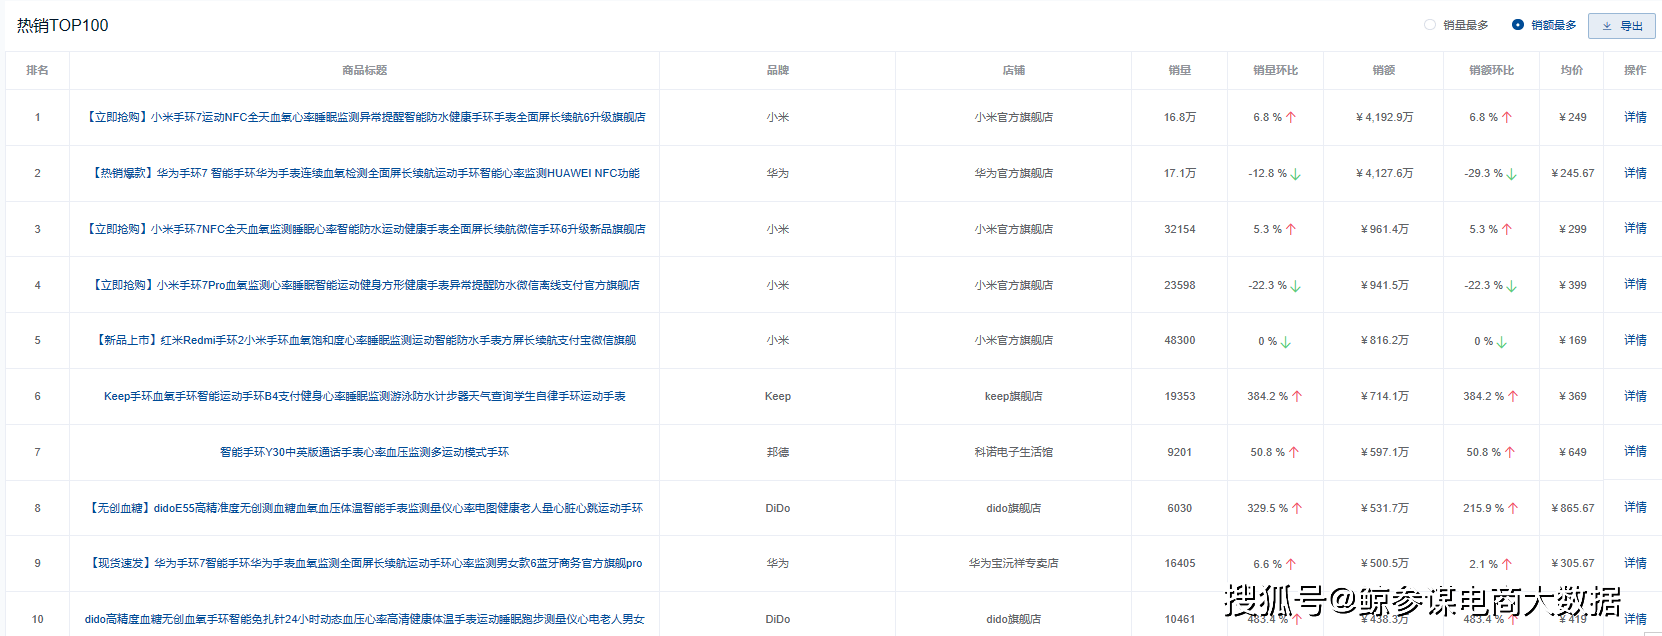Open the dido高精度血糖无创血氧手环 product link
This screenshot has width=1662, height=636.
coord(365,619)
